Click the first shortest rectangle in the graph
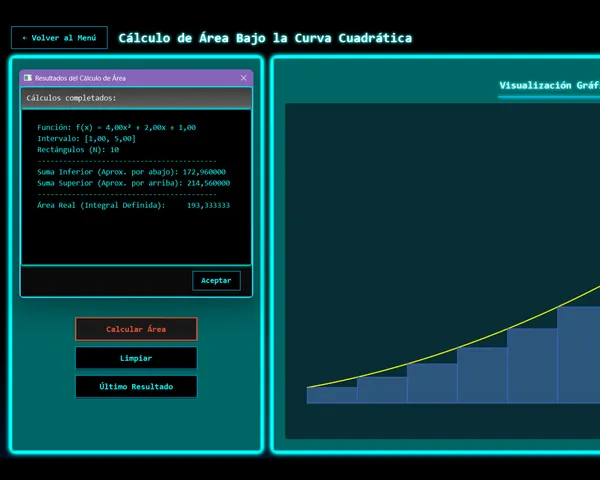This screenshot has width=600, height=480. tap(332, 395)
